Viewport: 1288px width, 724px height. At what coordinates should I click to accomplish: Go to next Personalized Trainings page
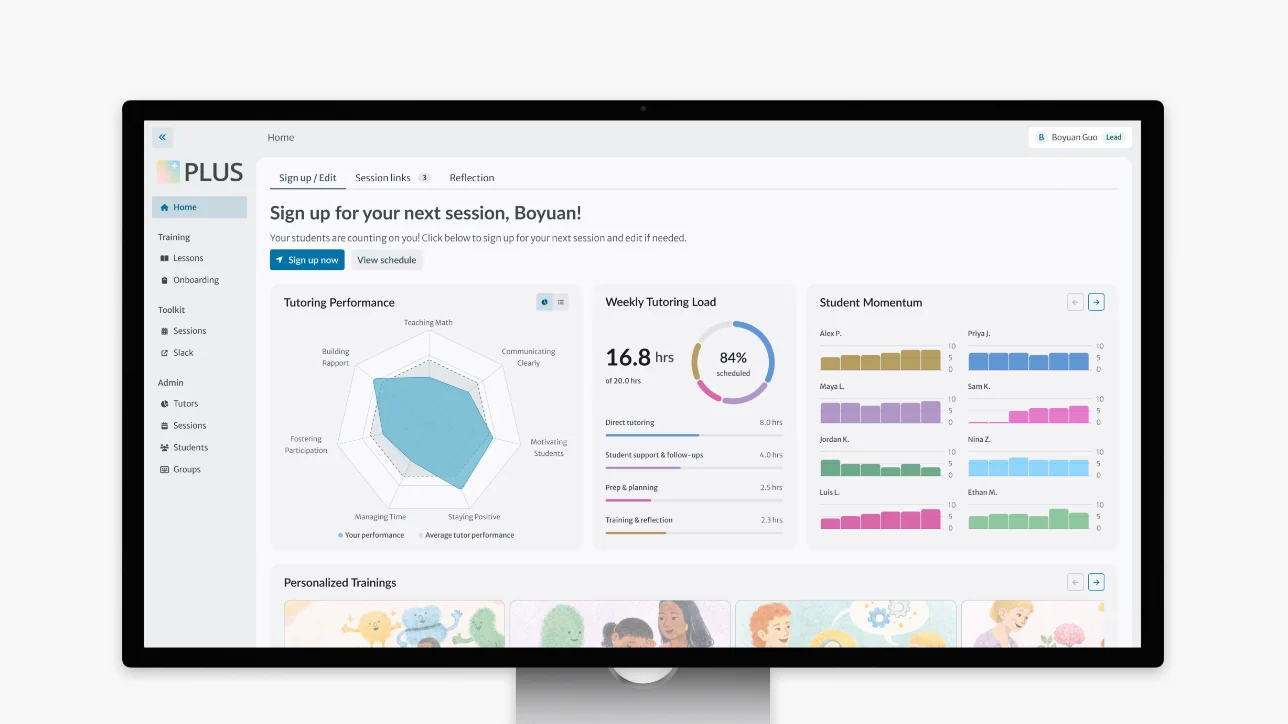1096,582
